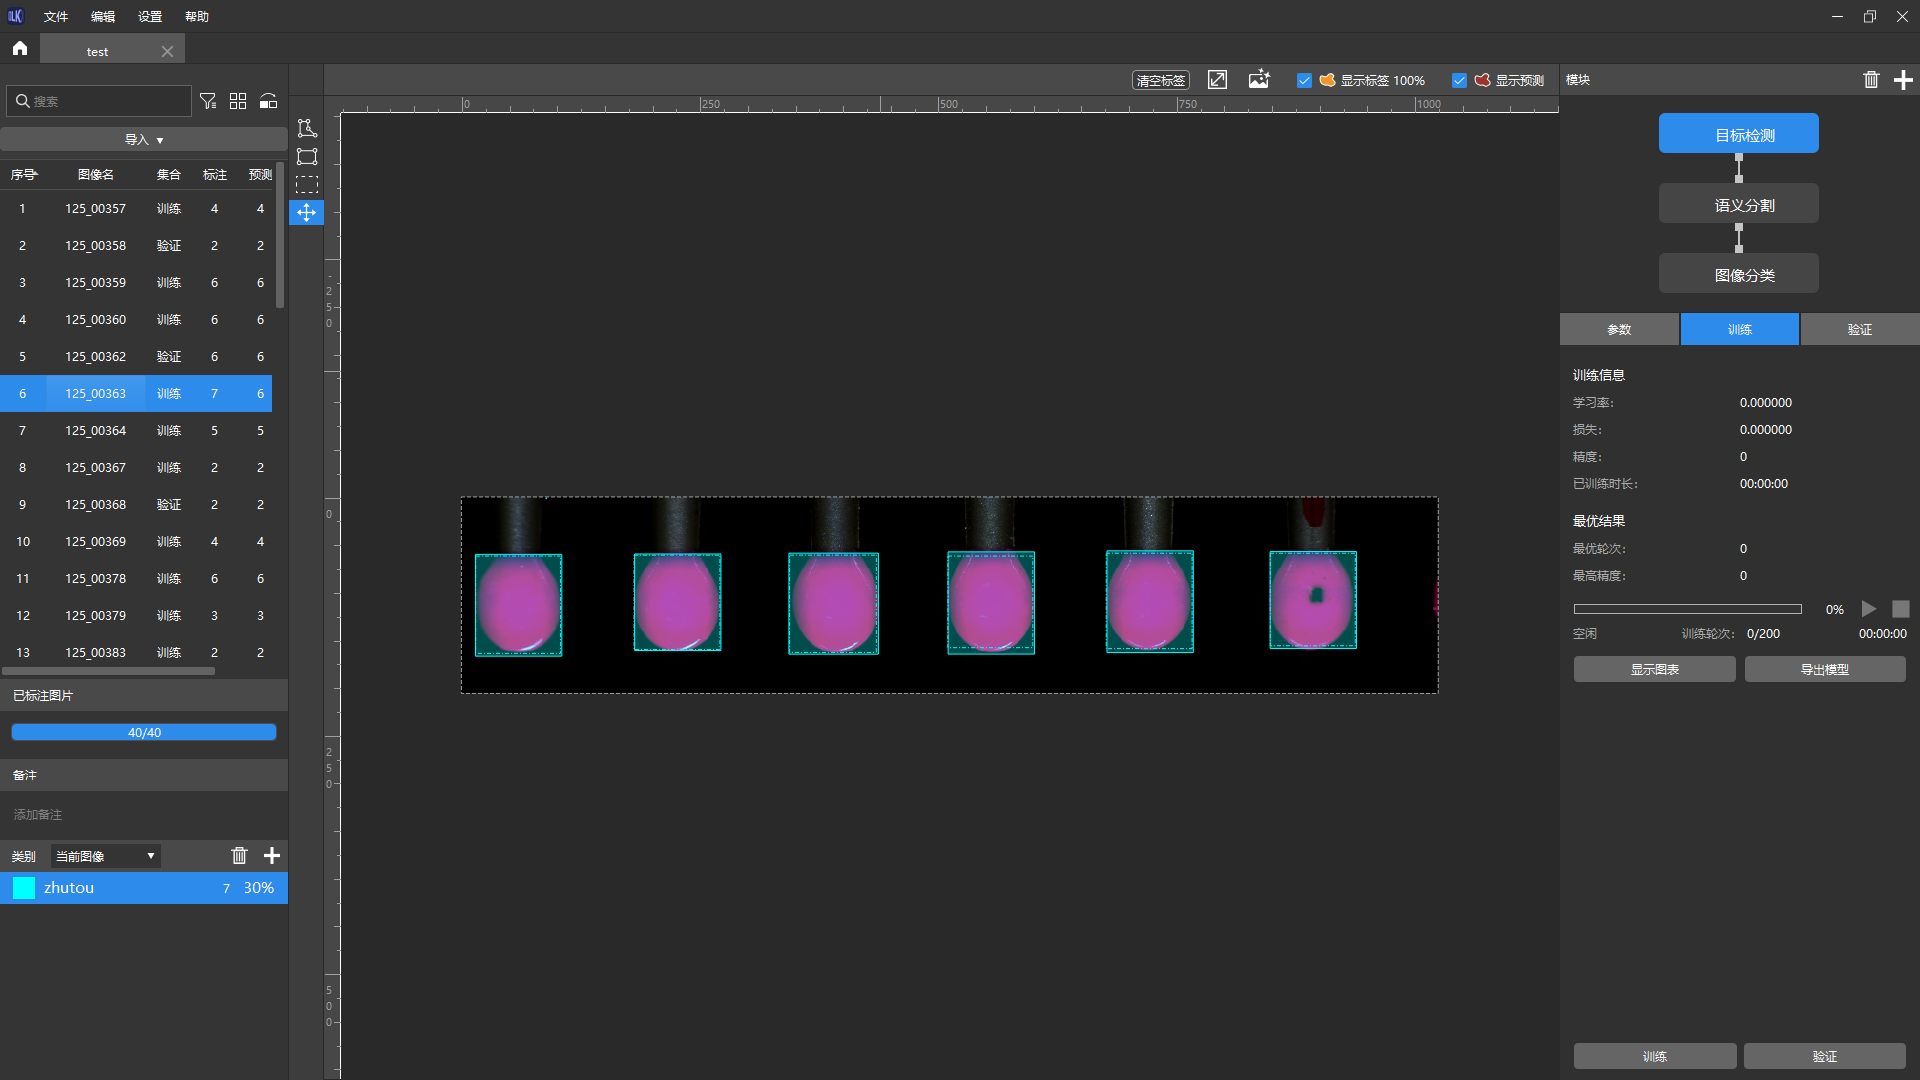
Task: Switch to thumbnail grid view
Action: click(x=238, y=101)
